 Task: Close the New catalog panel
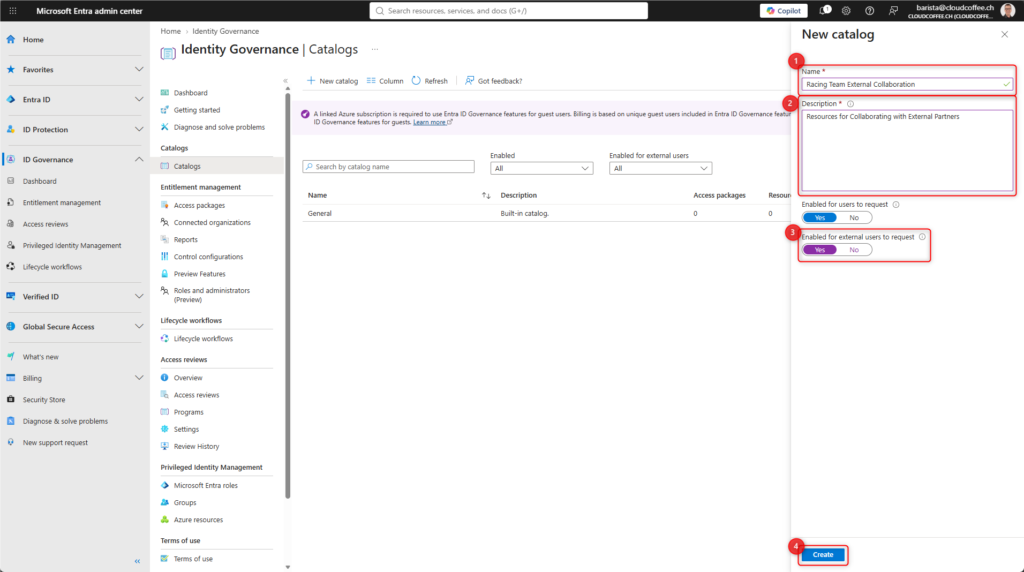click(x=1004, y=35)
